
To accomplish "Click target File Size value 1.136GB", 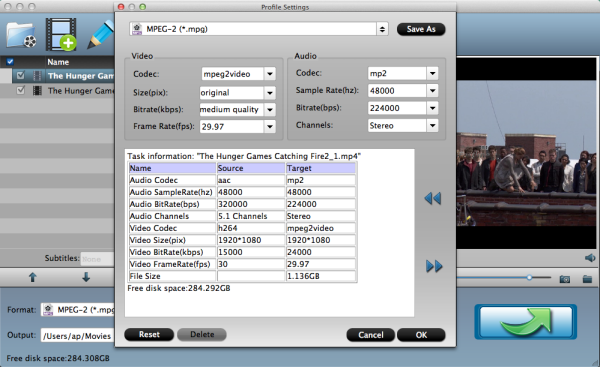I will [303, 276].
